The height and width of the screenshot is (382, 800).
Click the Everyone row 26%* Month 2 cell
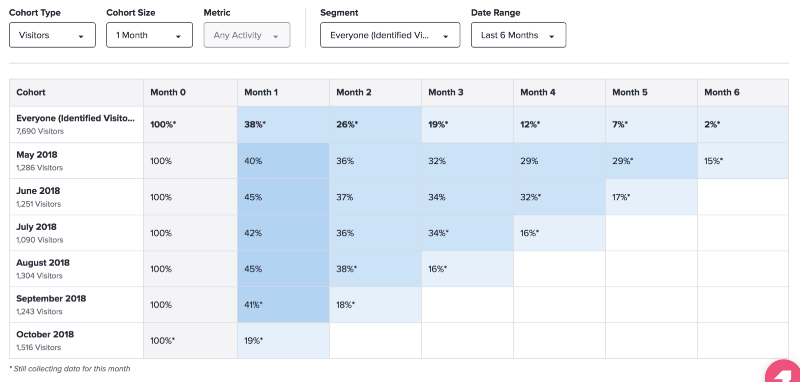click(376, 124)
